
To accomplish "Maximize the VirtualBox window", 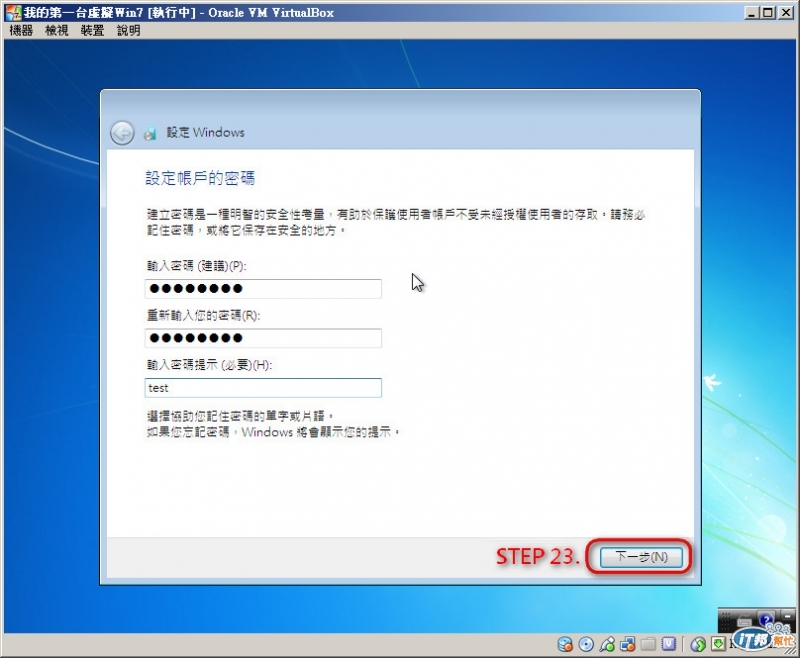I will coord(768,12).
